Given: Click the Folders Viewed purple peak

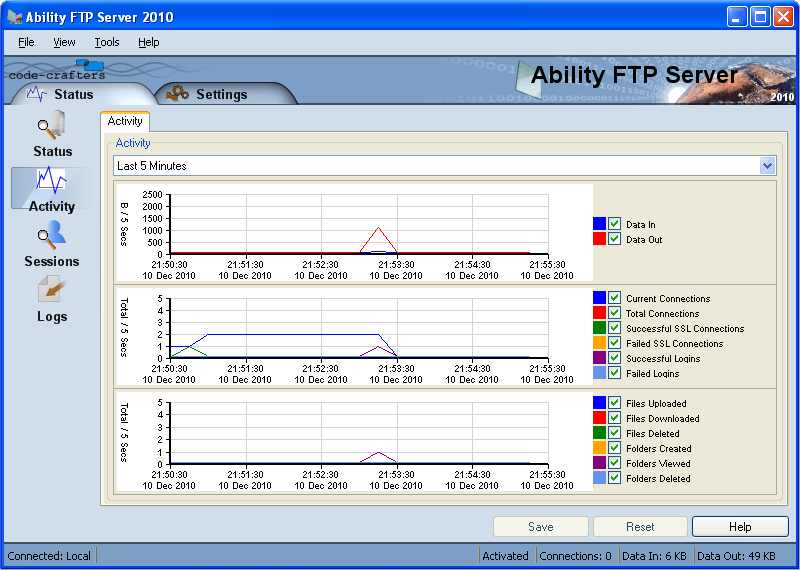Looking at the screenshot, I should 379,453.
